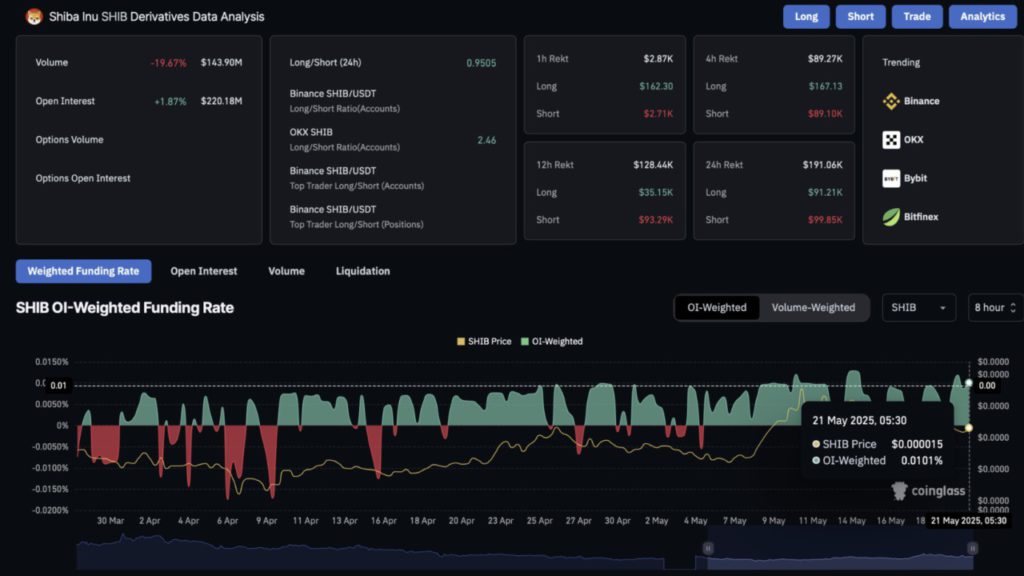
Task: Open the Analytics button
Action: click(982, 16)
